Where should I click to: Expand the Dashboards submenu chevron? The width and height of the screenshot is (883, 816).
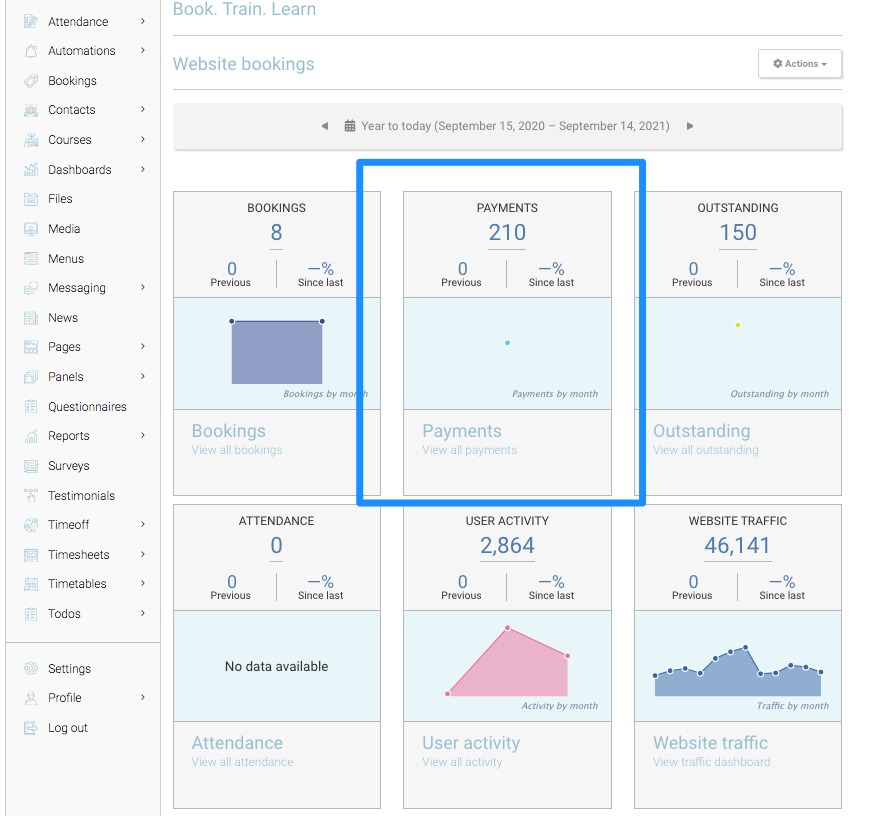pyautogui.click(x=143, y=170)
